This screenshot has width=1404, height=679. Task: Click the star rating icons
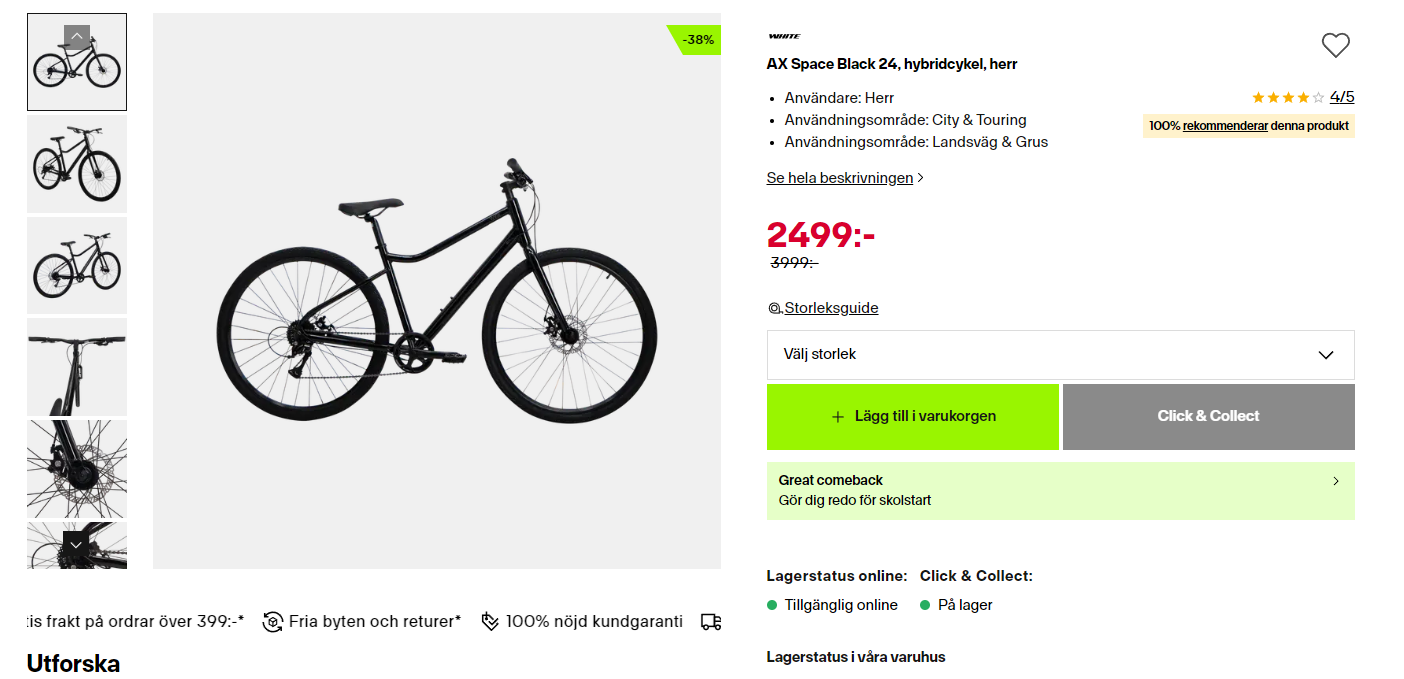click(1288, 98)
